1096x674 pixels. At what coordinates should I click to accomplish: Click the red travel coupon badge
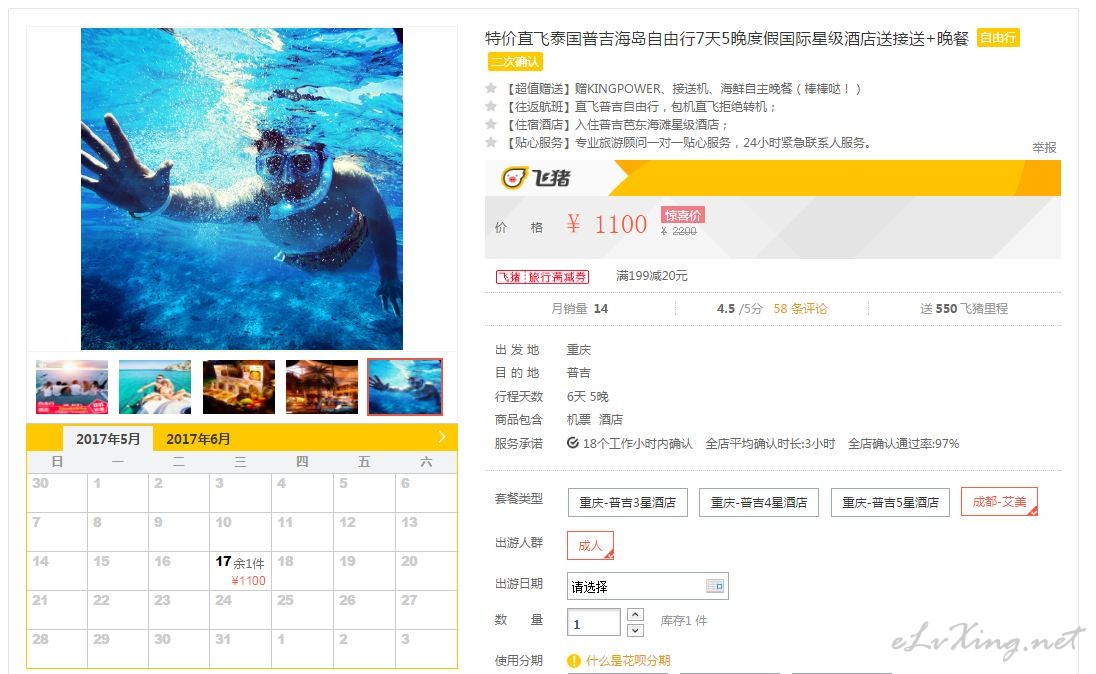click(x=542, y=277)
